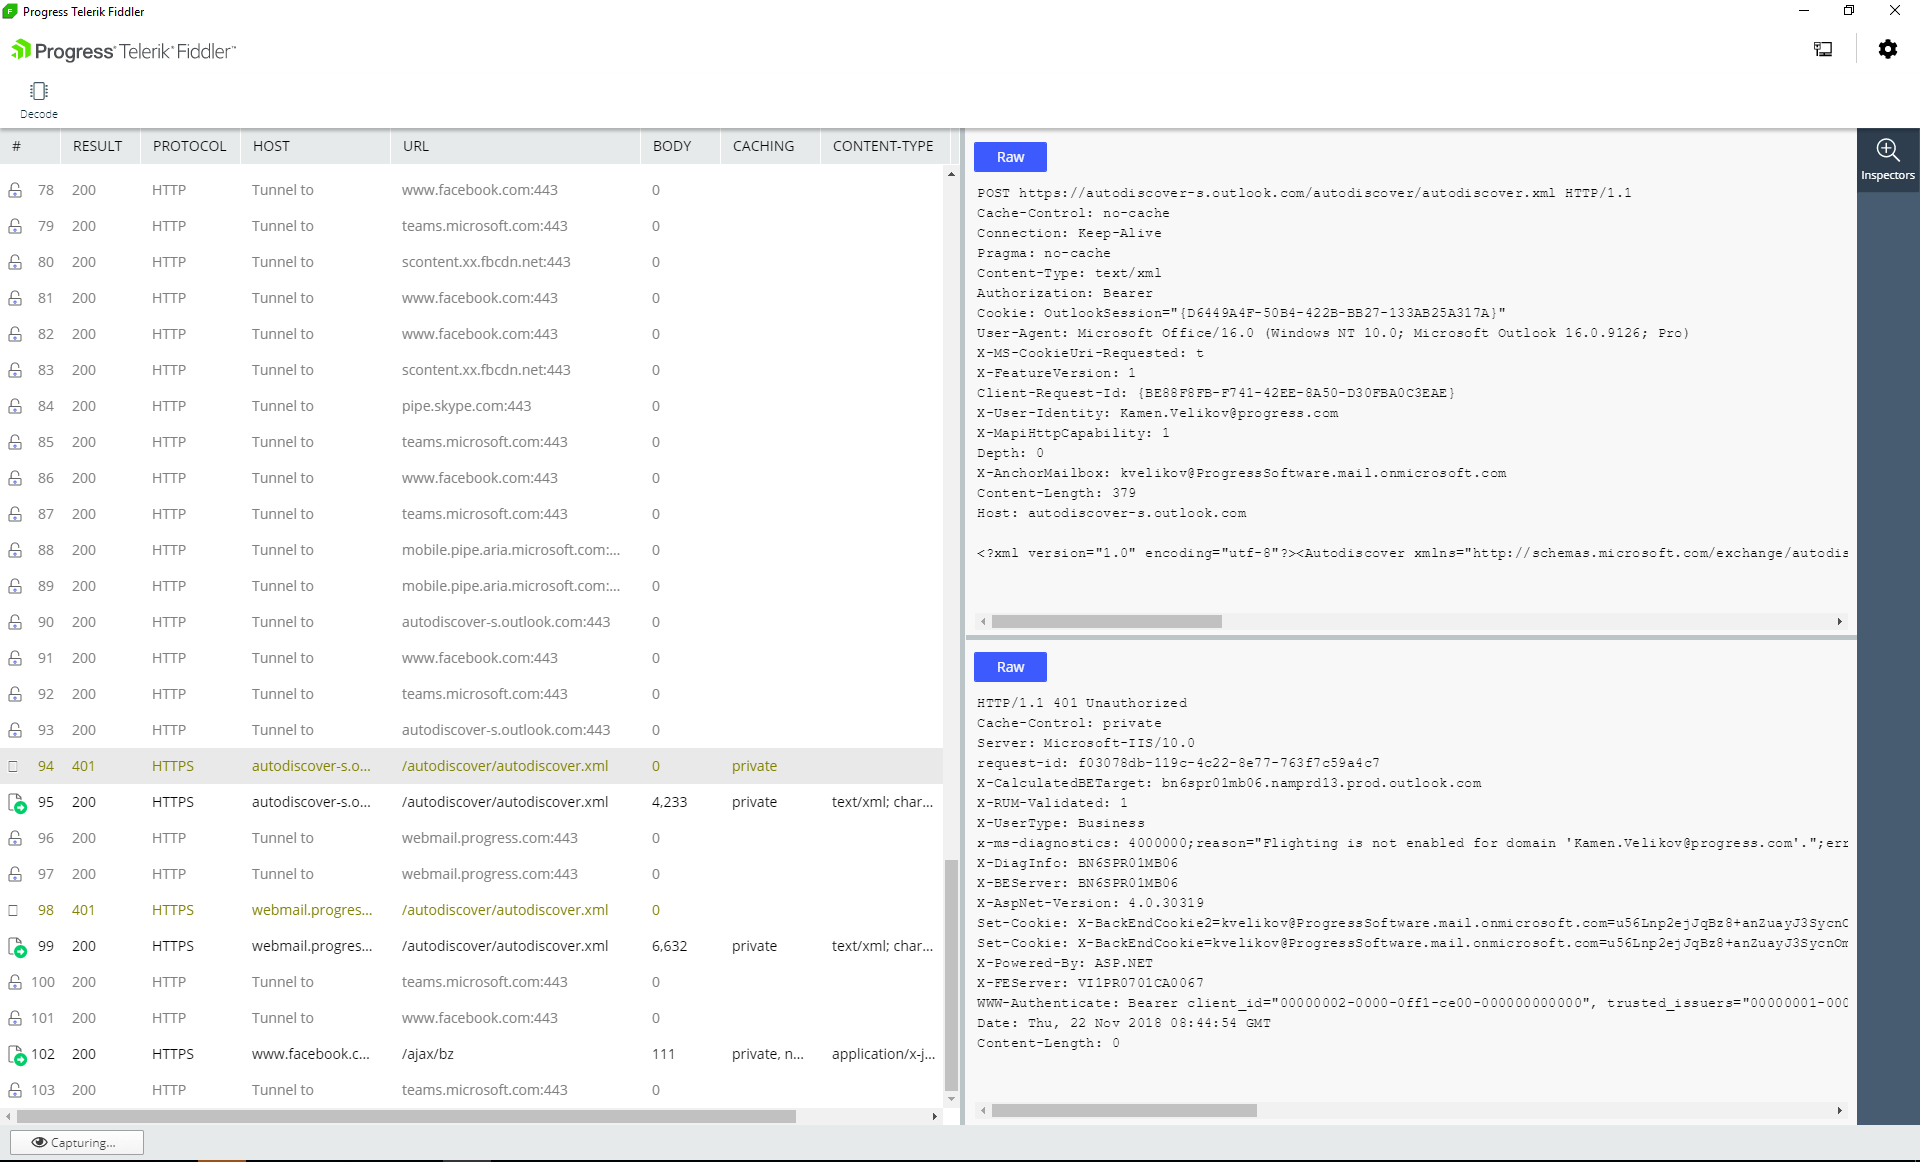The image size is (1920, 1162).
Task: Click the lock icon beside session 103
Action: (x=15, y=1090)
